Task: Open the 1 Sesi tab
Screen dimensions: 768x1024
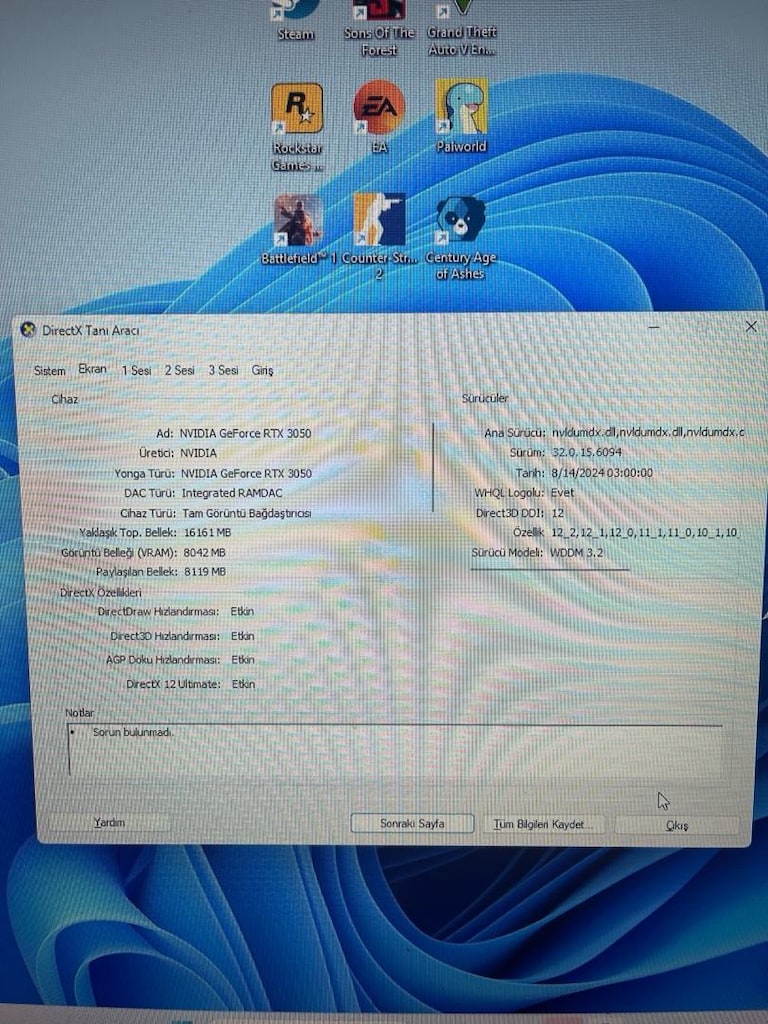Action: (x=136, y=370)
